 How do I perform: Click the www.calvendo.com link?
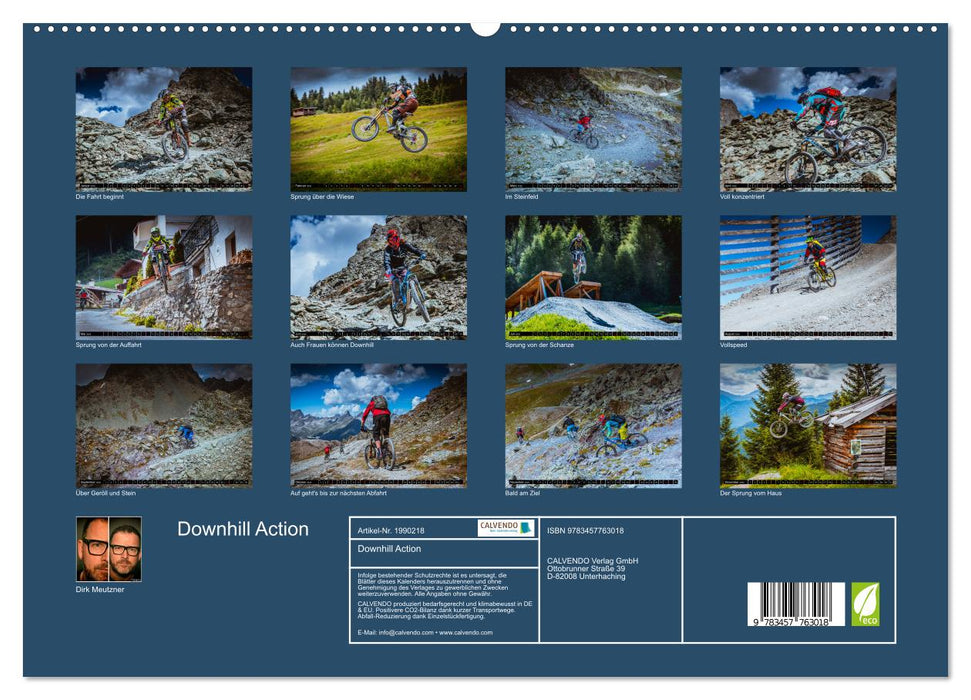coord(465,633)
